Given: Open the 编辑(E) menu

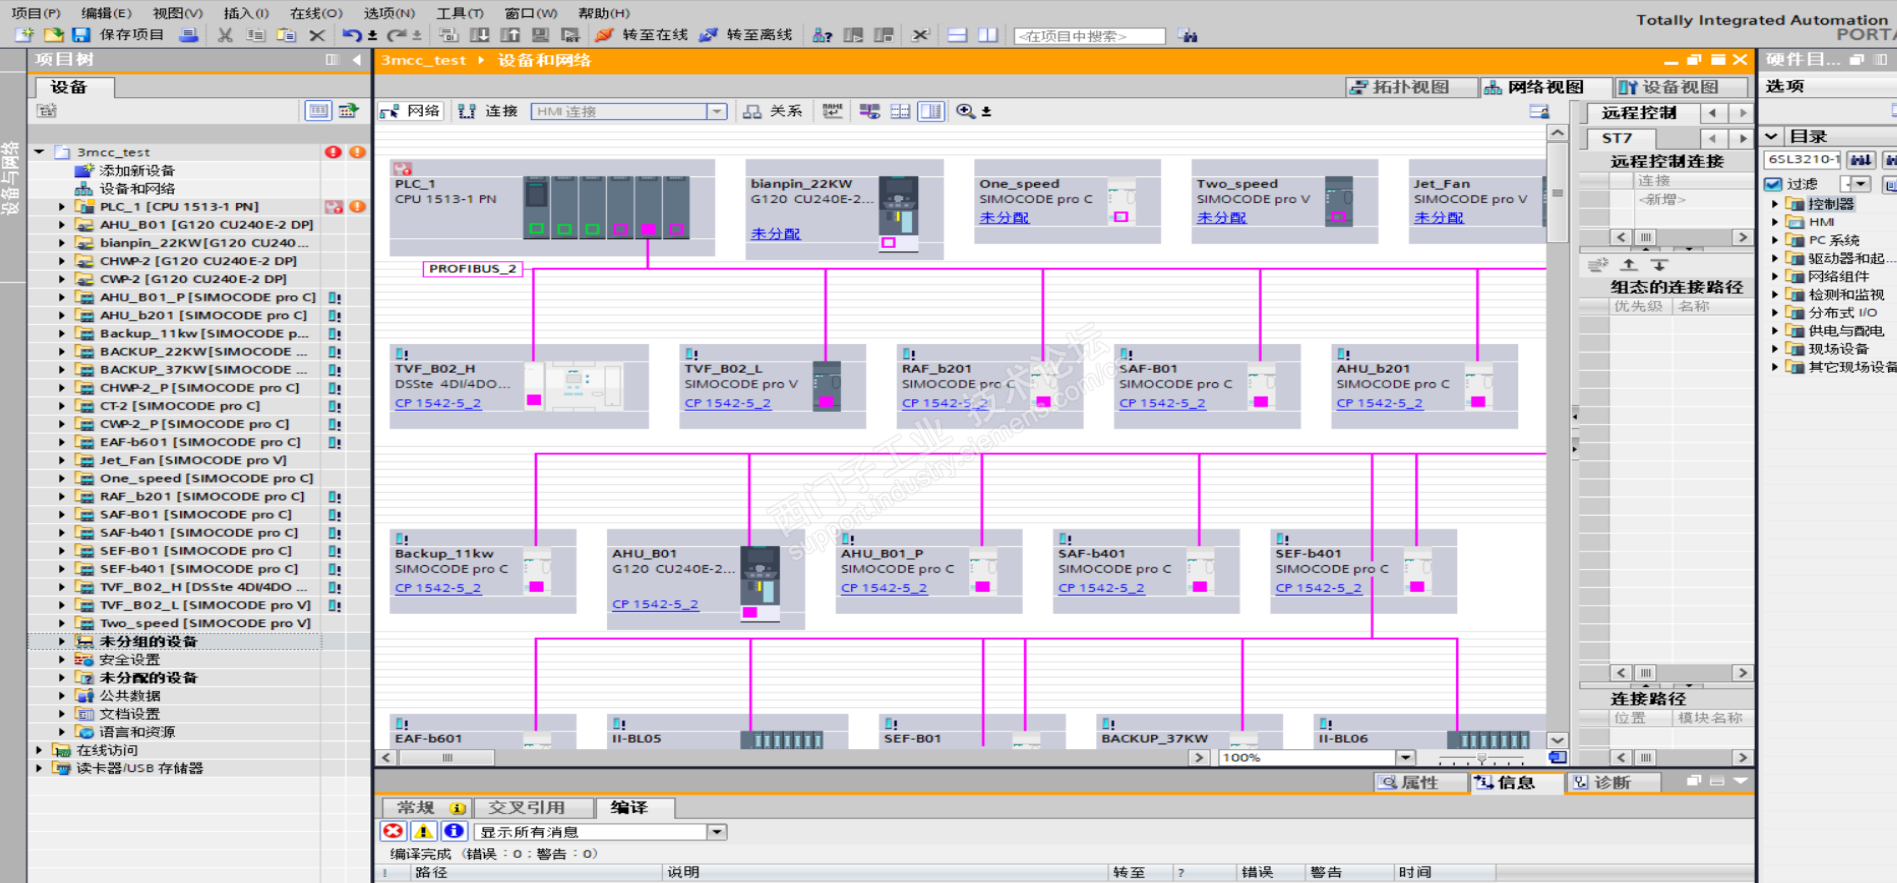Looking at the screenshot, I should point(106,13).
